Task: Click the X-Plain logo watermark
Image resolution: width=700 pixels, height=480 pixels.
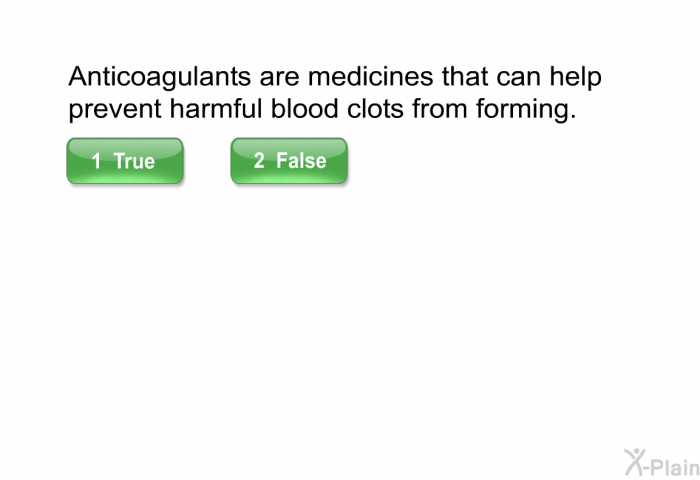Action: [662, 463]
